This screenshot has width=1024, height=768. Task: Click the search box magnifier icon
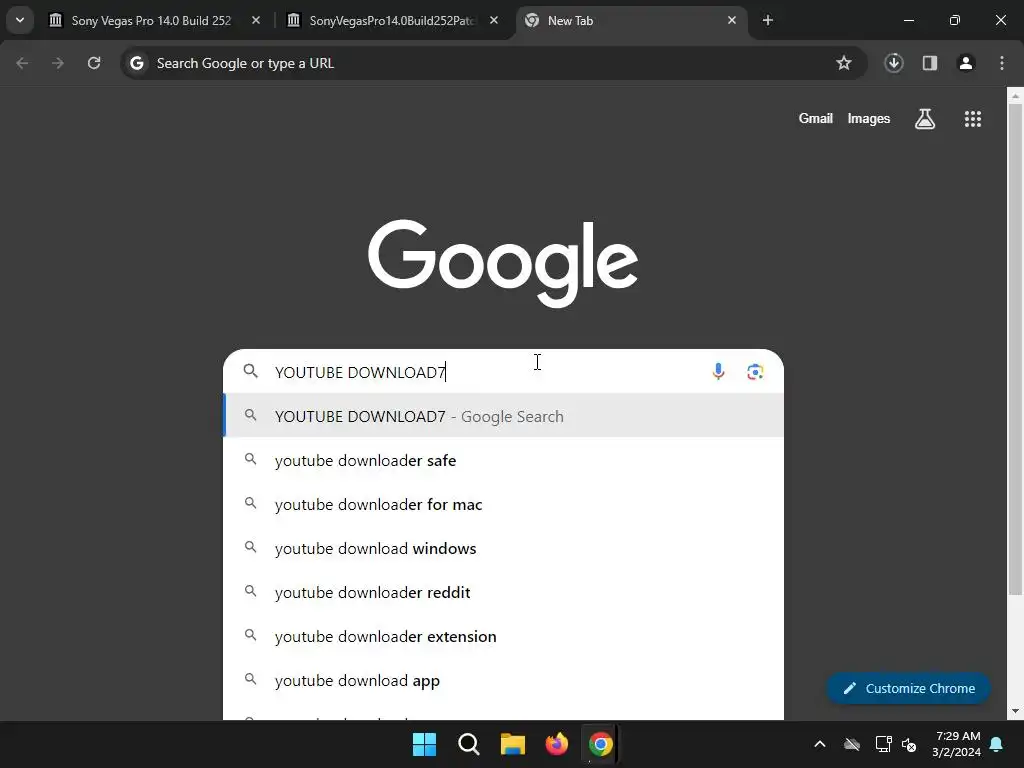pos(251,372)
